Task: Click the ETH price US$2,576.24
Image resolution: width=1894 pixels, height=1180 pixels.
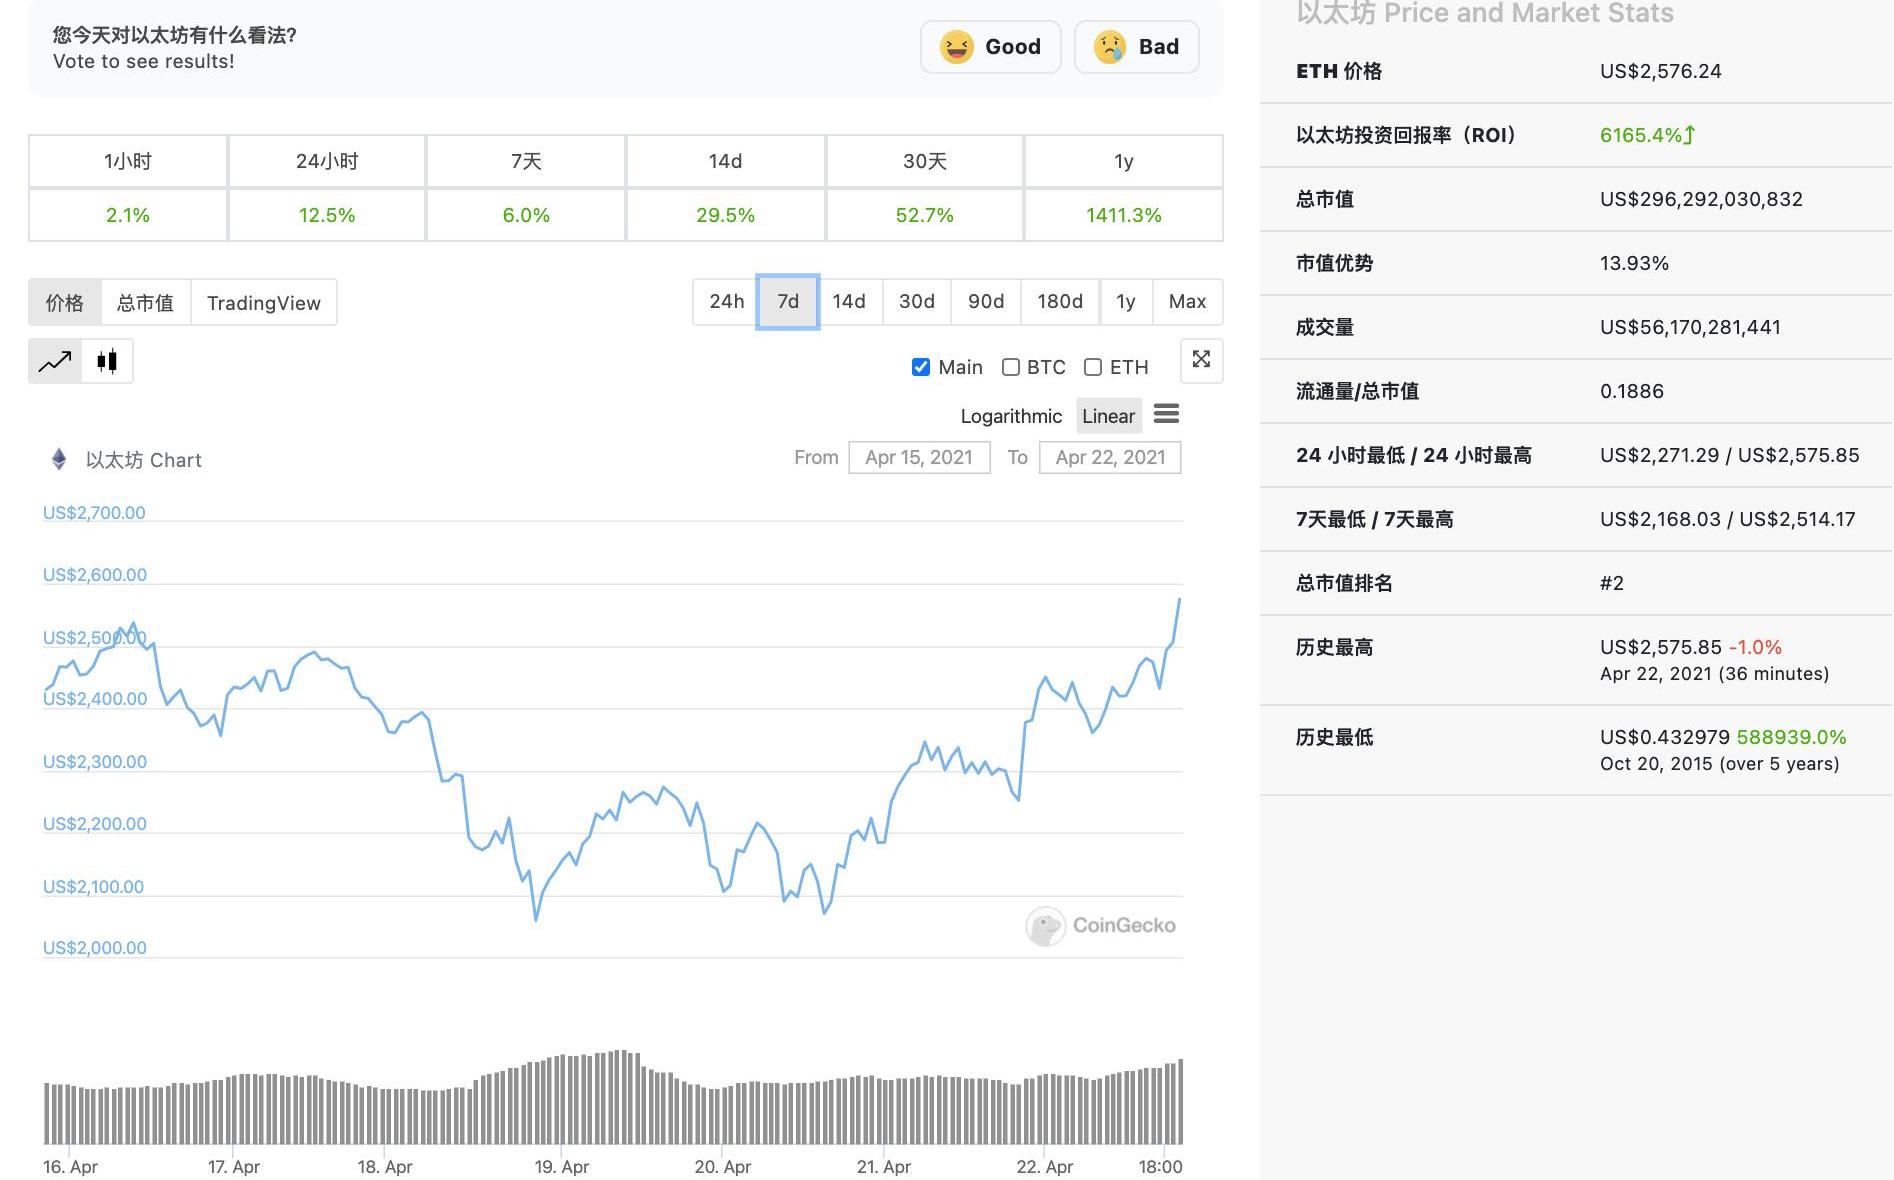Action: (x=1661, y=71)
